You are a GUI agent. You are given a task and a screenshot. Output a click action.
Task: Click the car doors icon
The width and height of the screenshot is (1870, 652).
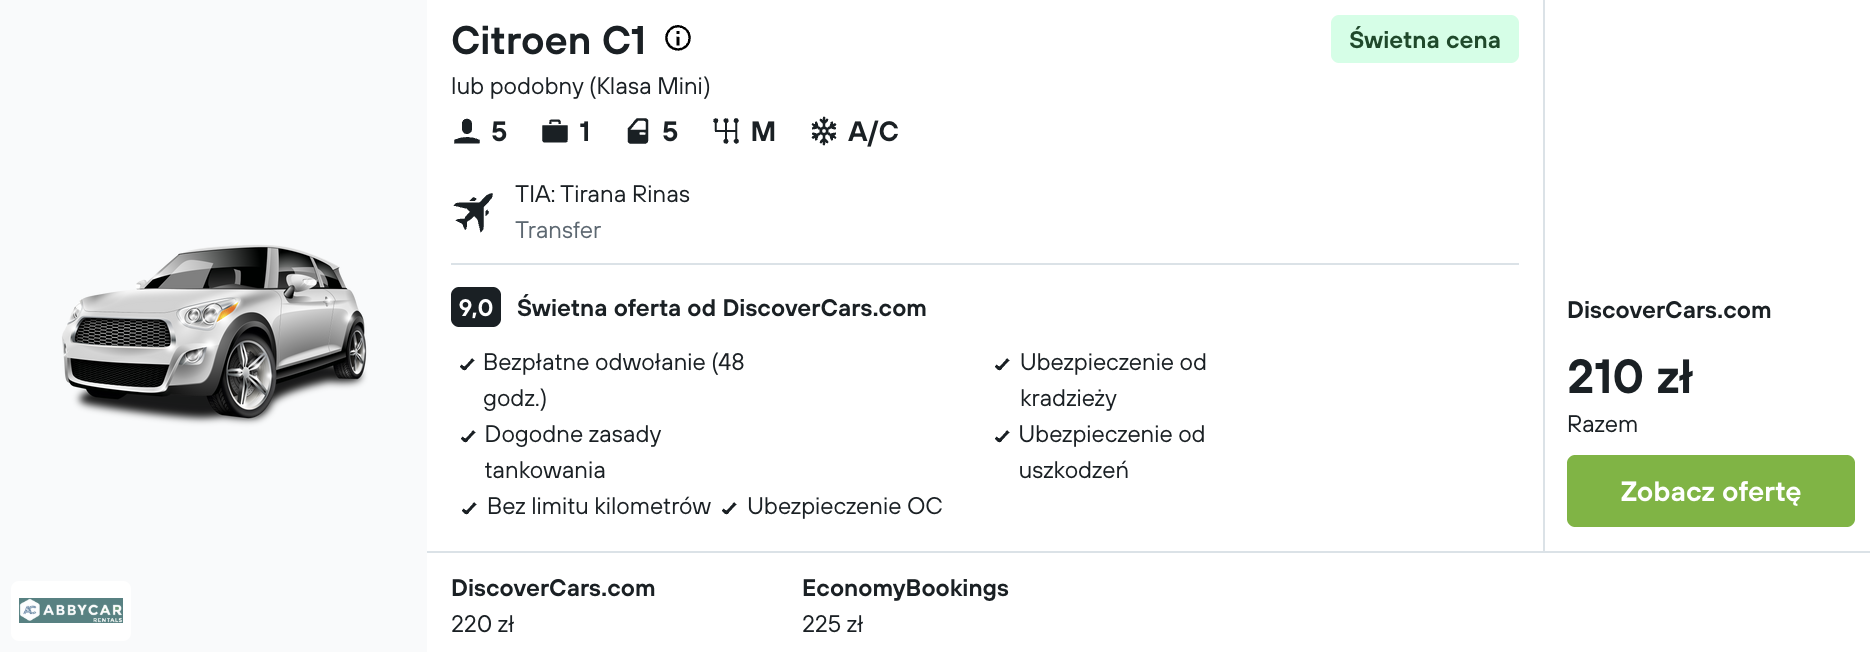638,131
